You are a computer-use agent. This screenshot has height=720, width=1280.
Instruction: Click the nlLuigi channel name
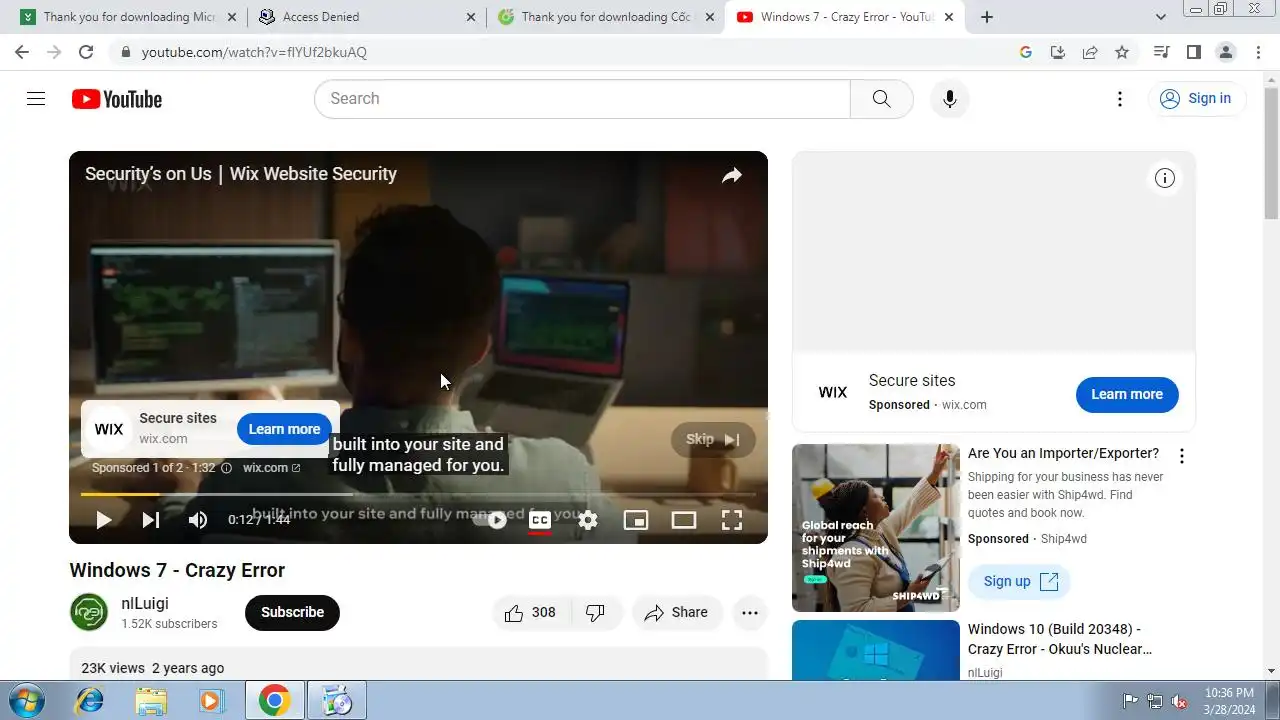145,603
